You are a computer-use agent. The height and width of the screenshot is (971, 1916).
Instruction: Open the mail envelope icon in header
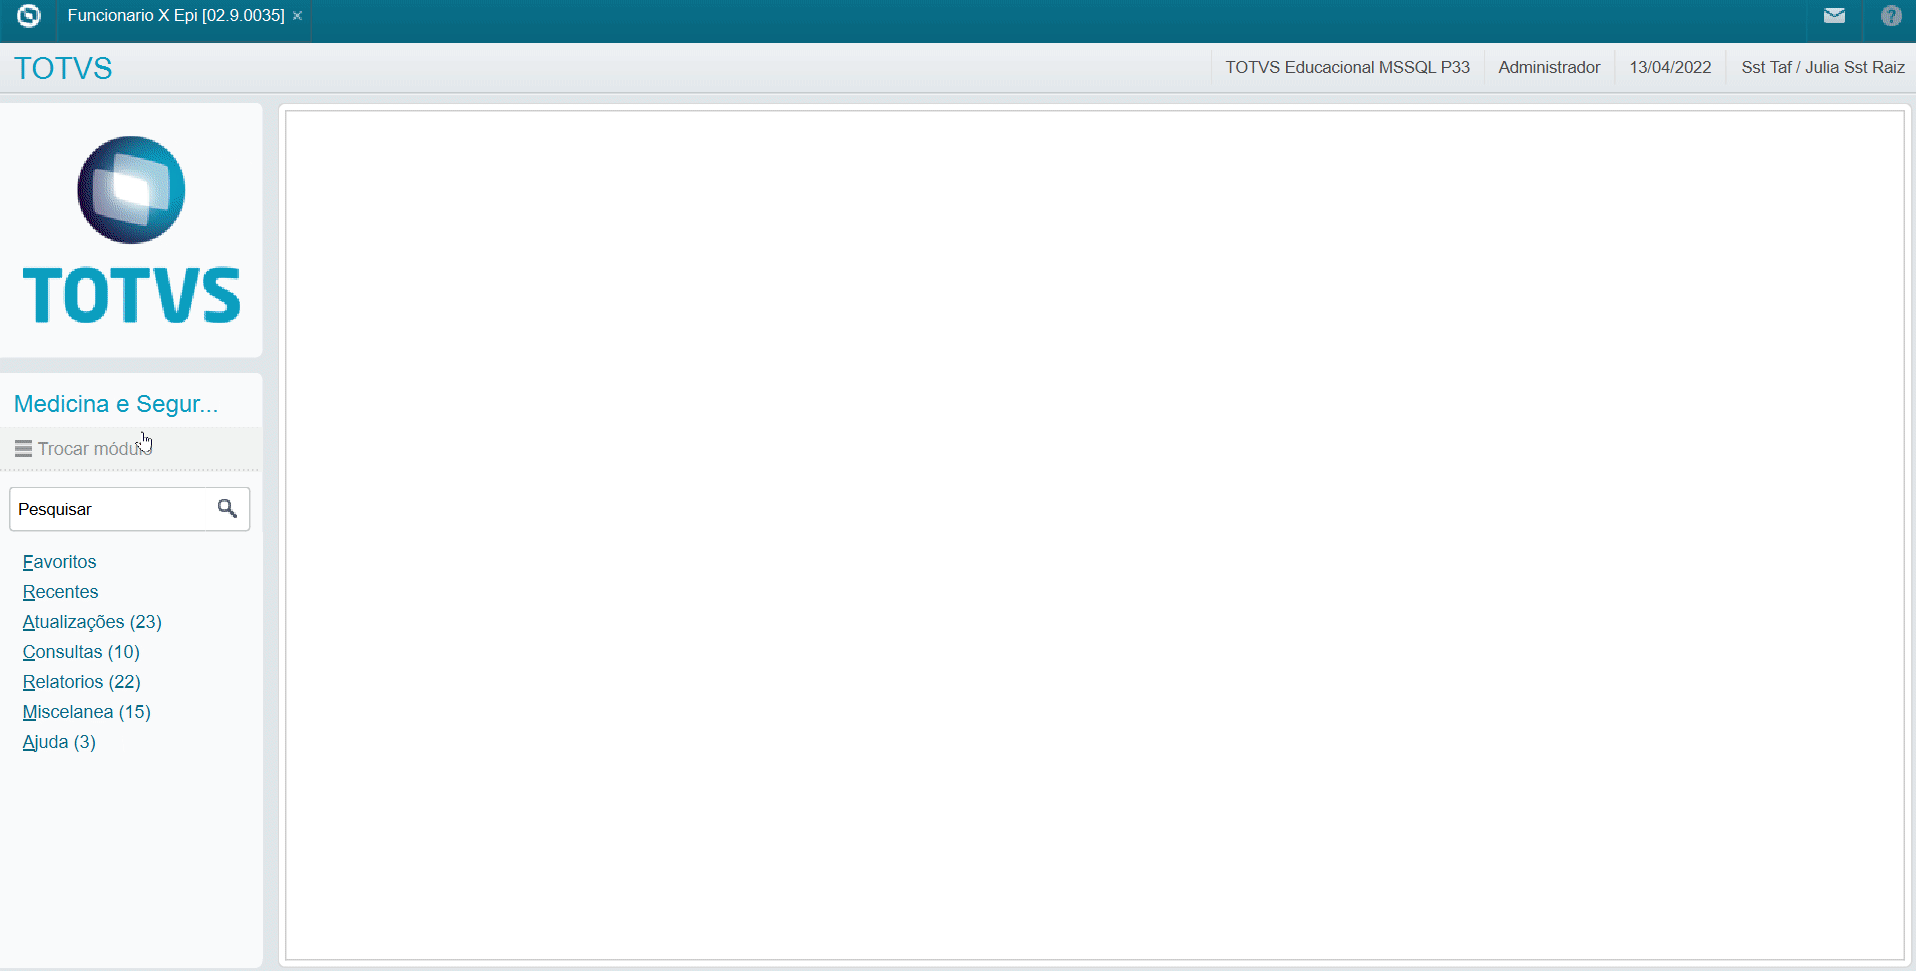[1834, 16]
